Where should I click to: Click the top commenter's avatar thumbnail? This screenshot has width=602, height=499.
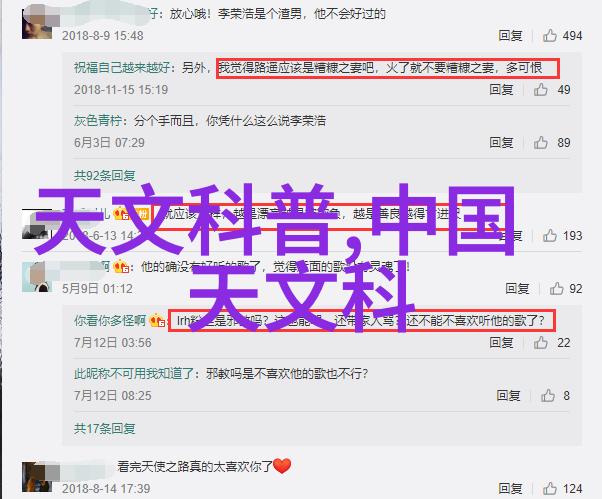click(37, 25)
